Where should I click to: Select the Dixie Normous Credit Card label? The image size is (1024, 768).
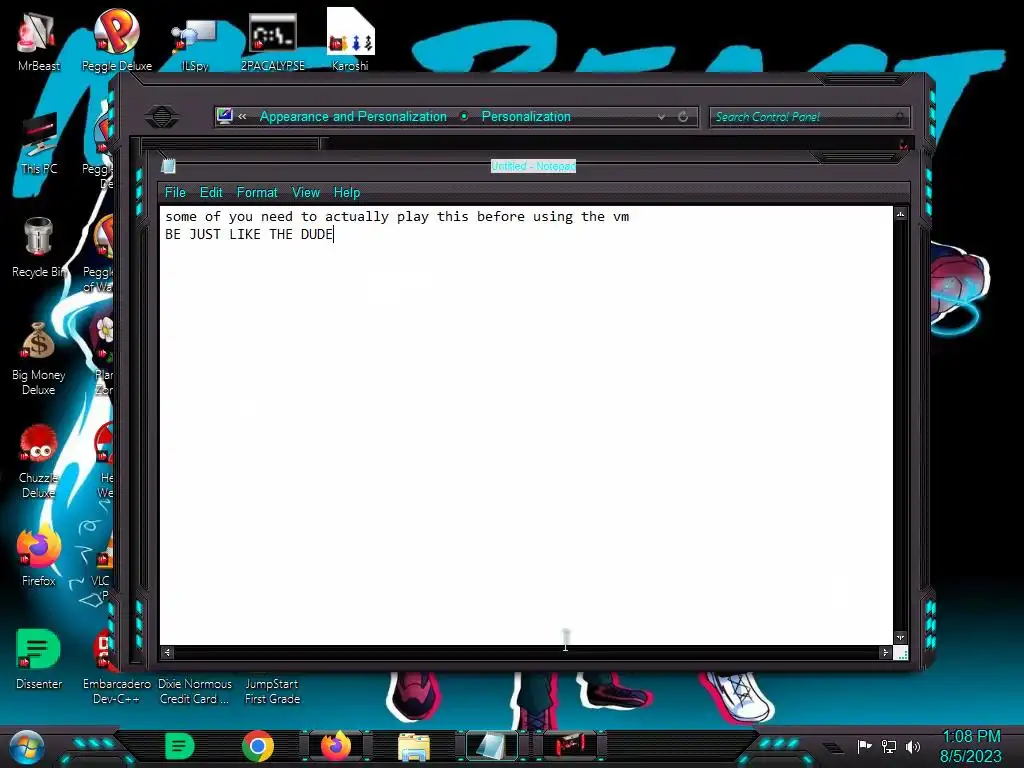(195, 691)
